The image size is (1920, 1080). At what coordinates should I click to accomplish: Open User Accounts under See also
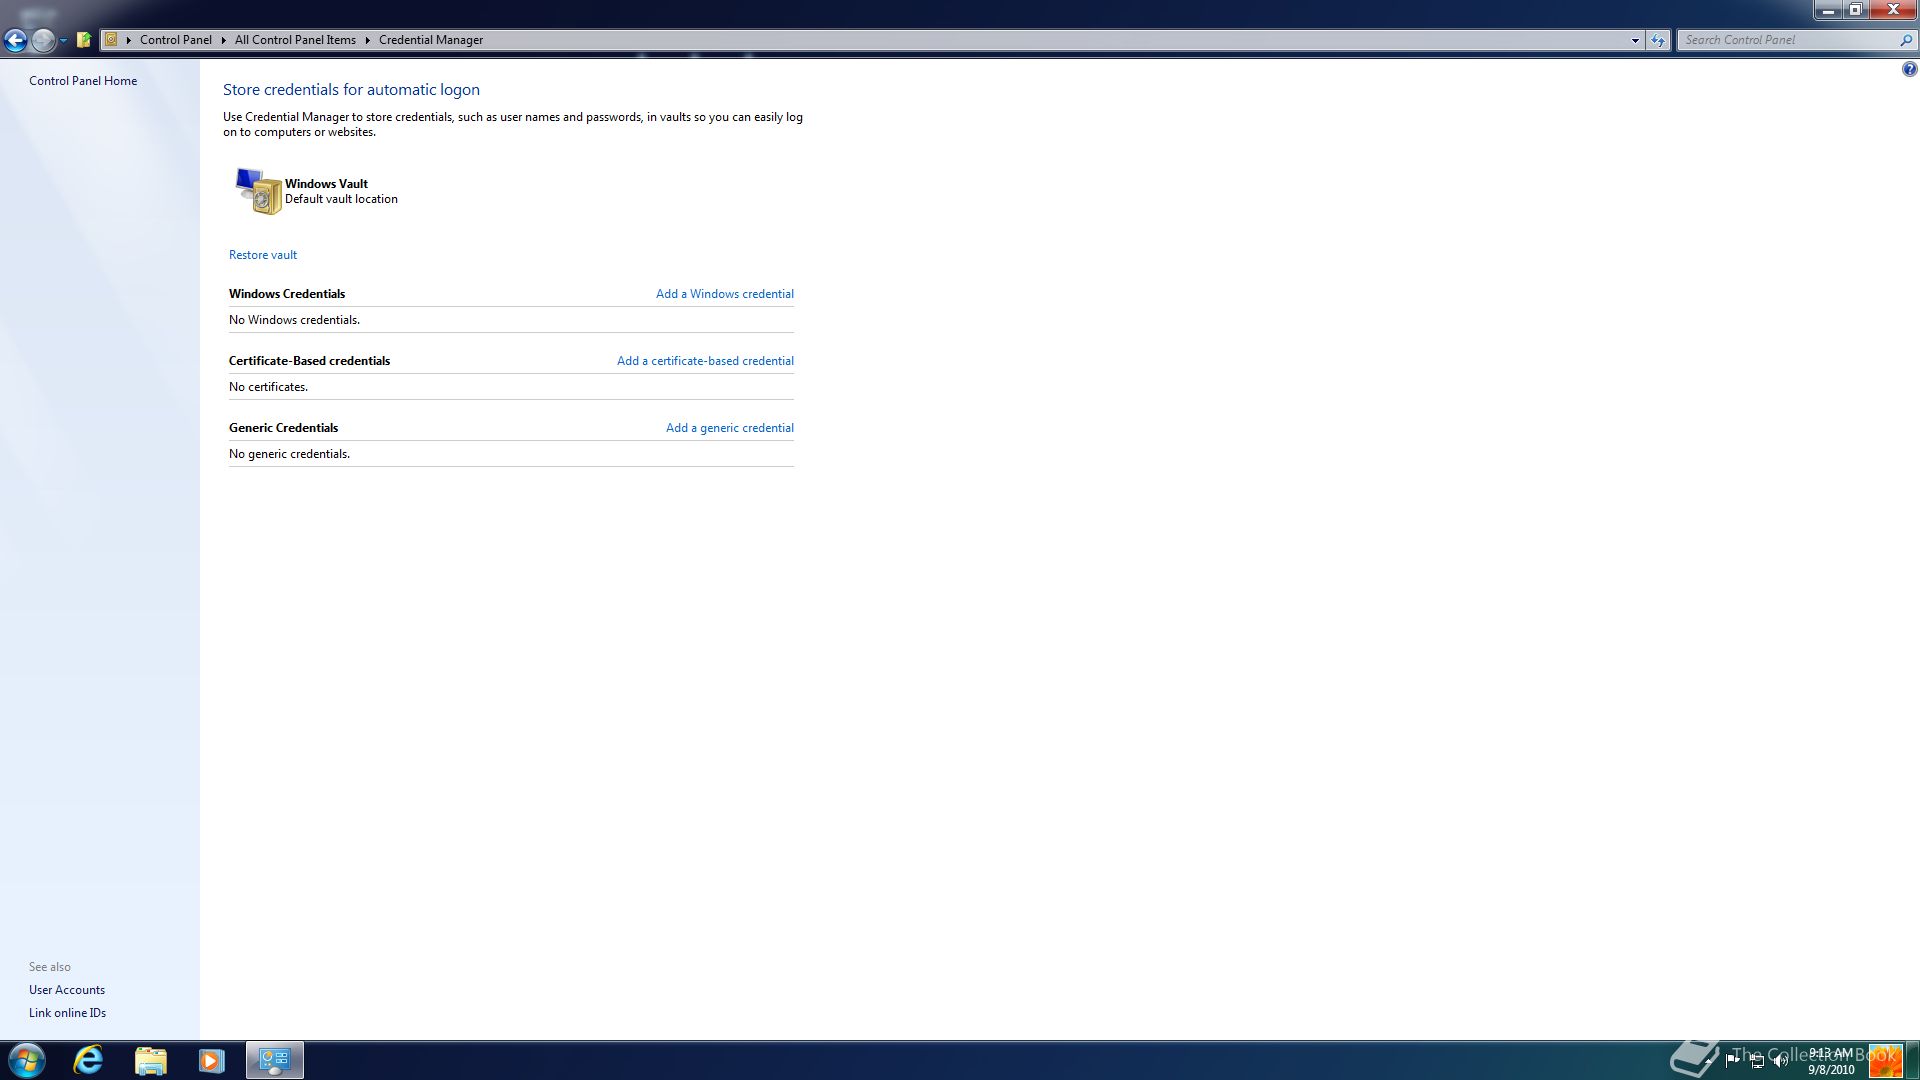point(67,990)
